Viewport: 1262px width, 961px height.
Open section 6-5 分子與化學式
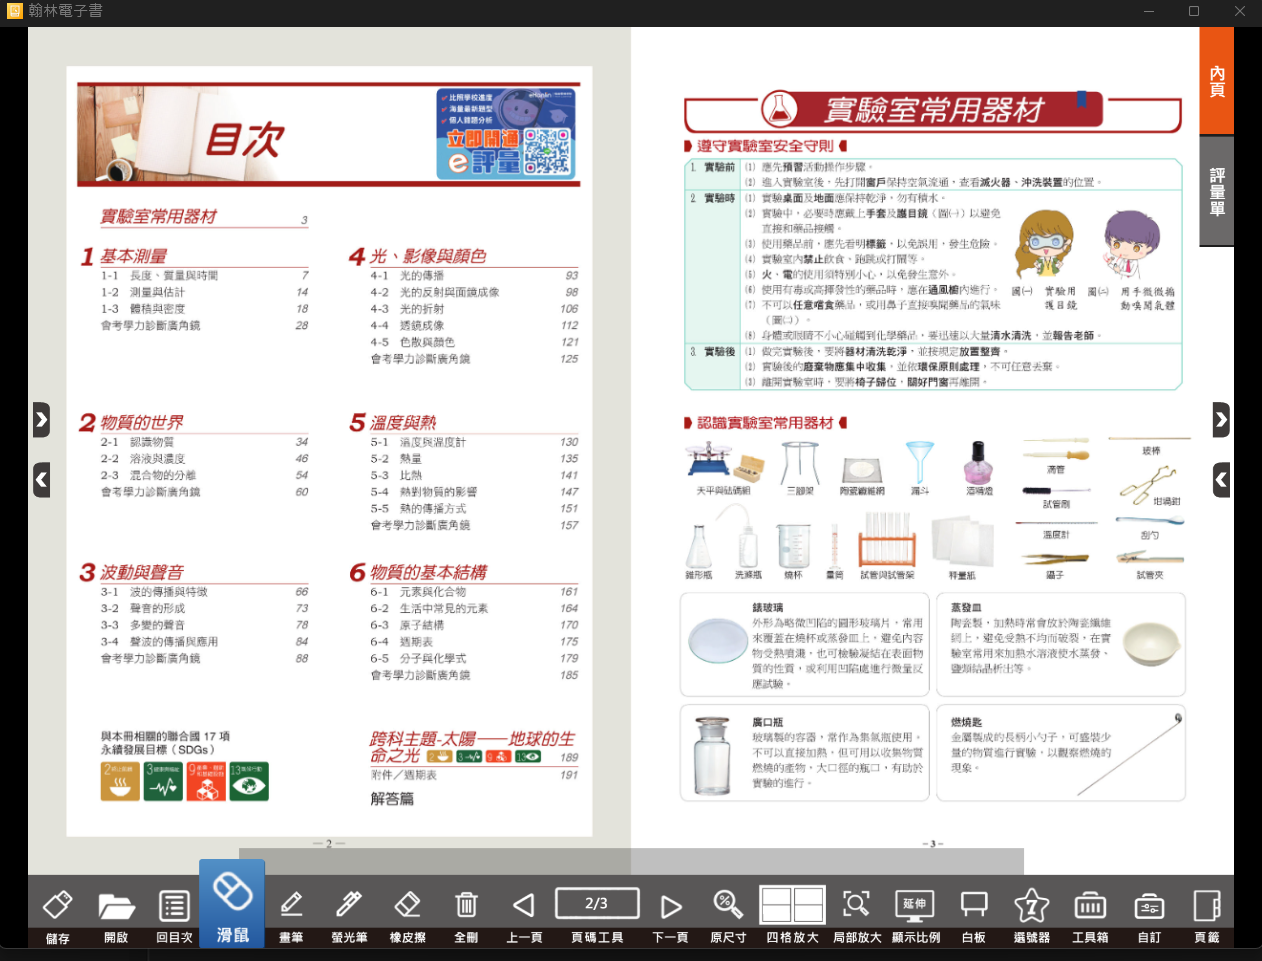[x=474, y=658]
